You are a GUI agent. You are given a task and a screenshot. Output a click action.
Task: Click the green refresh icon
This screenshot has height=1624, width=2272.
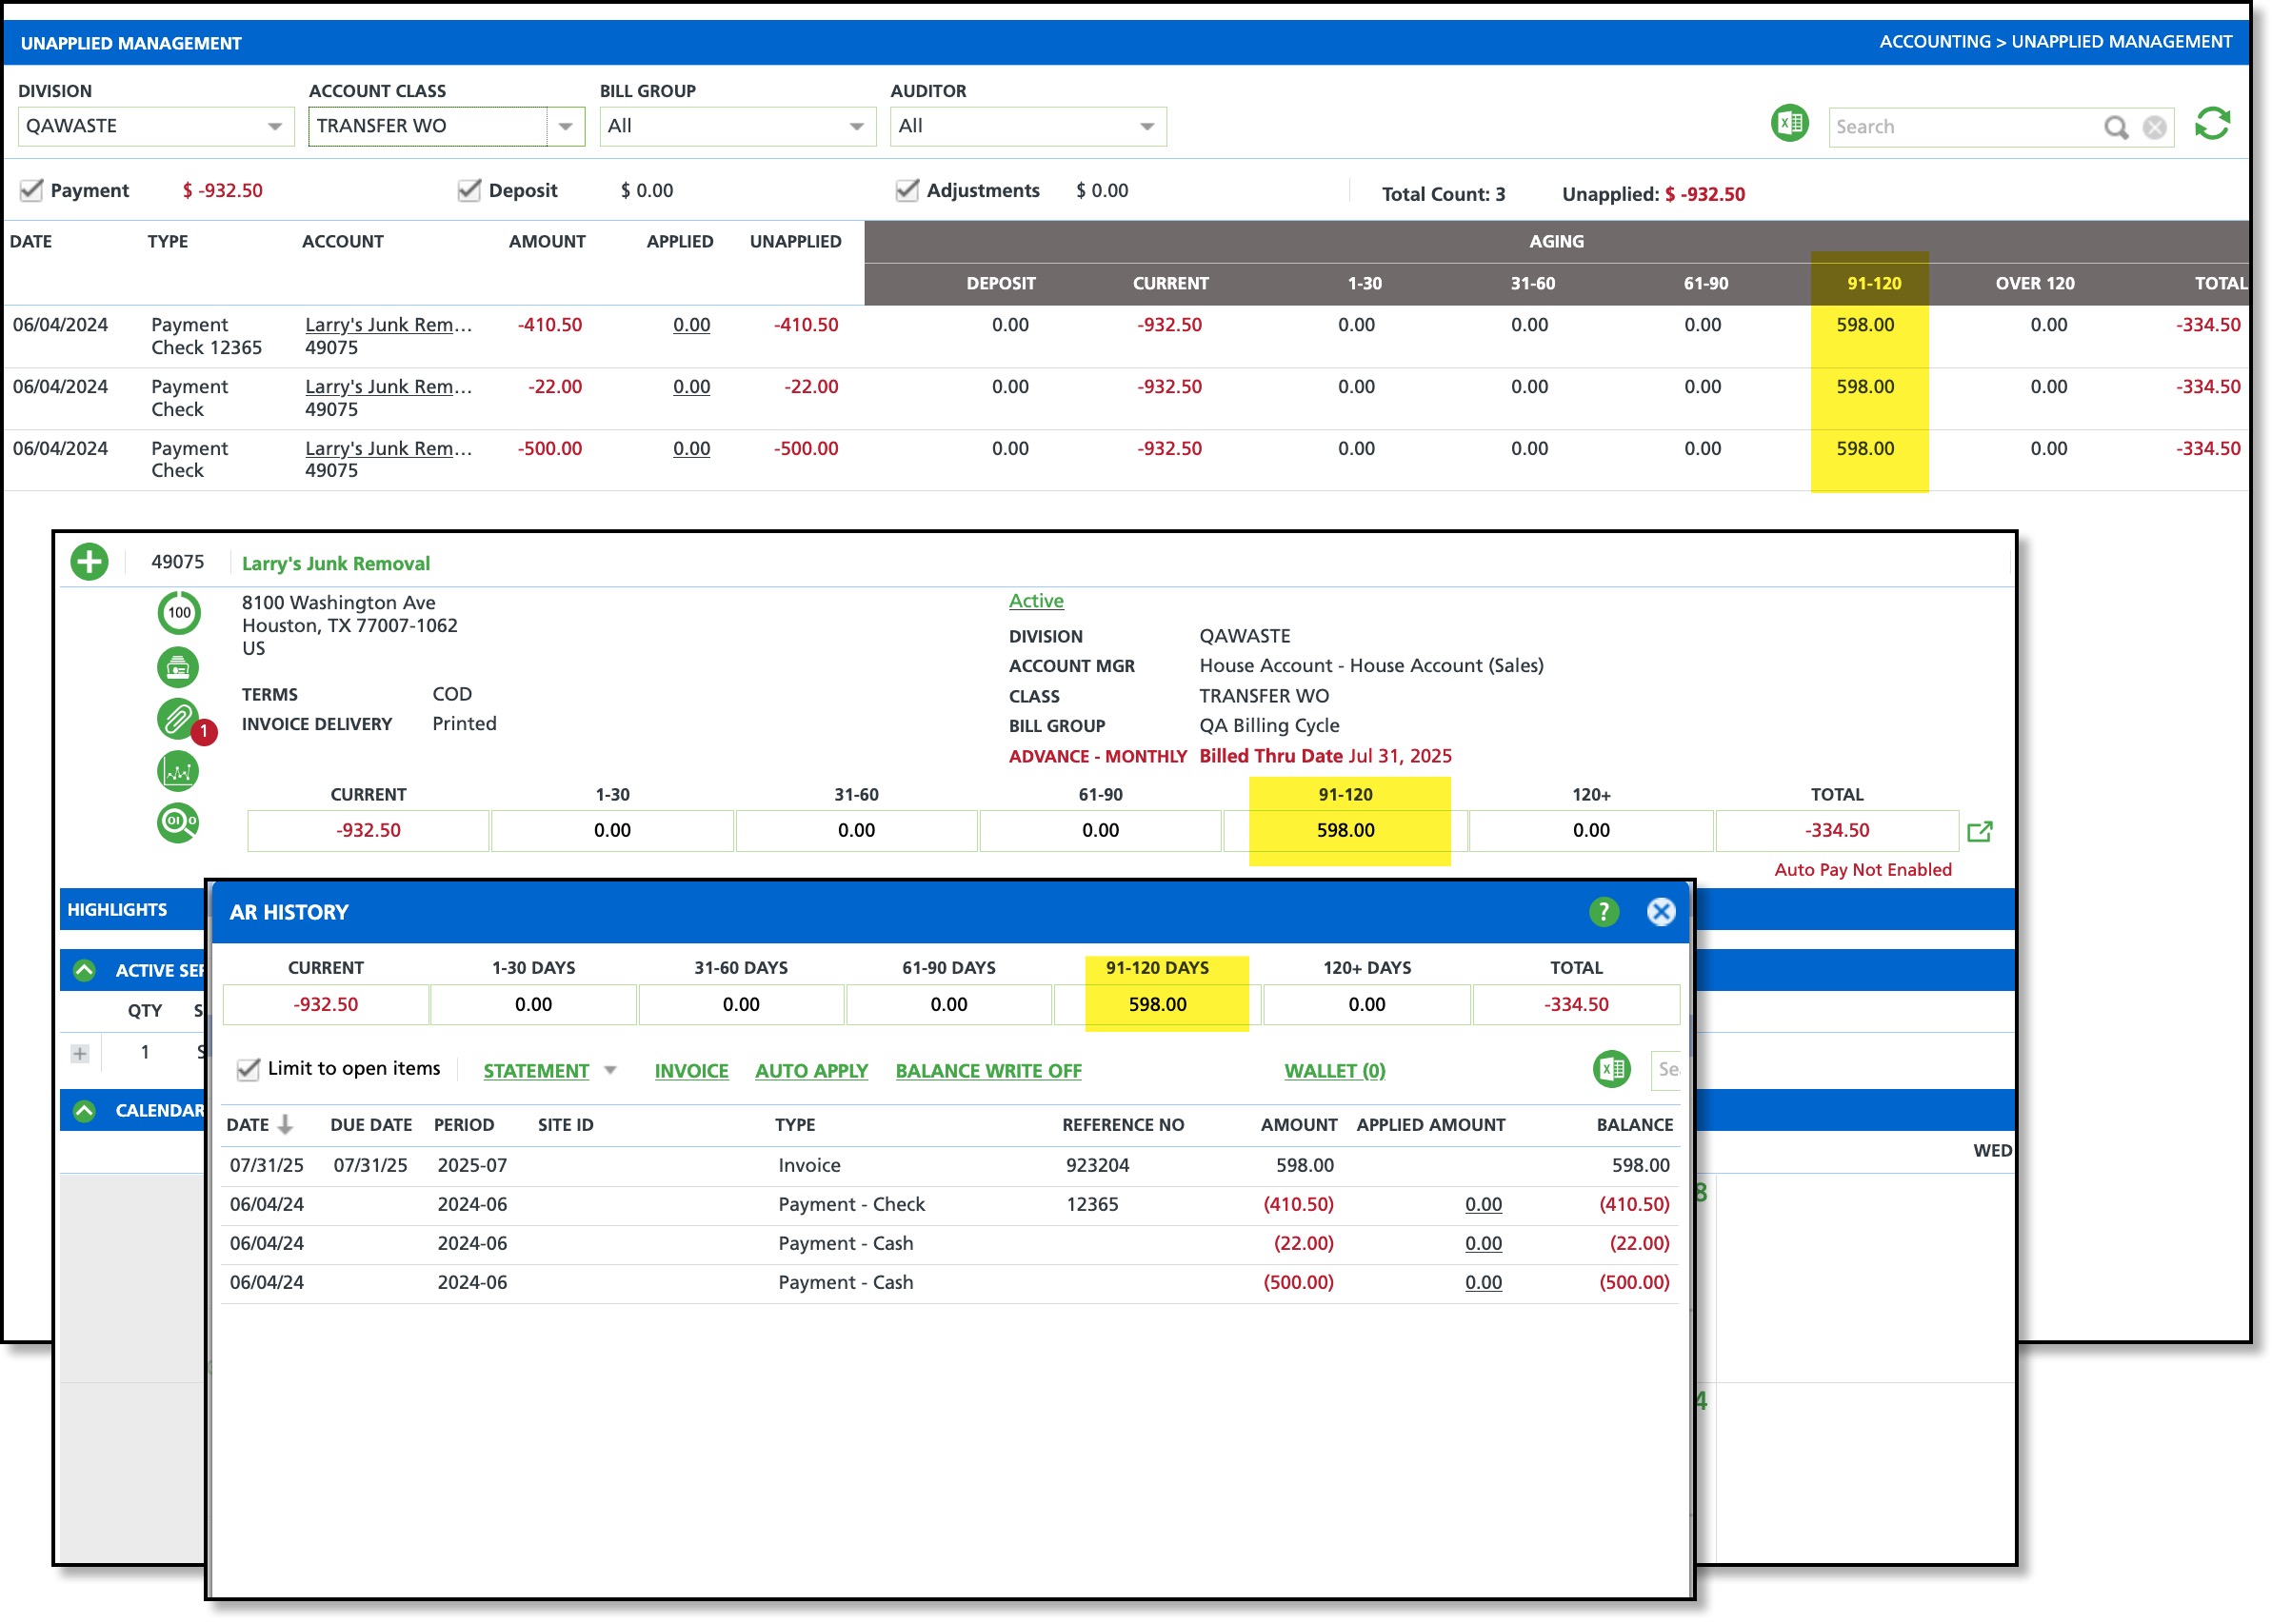click(x=2211, y=125)
